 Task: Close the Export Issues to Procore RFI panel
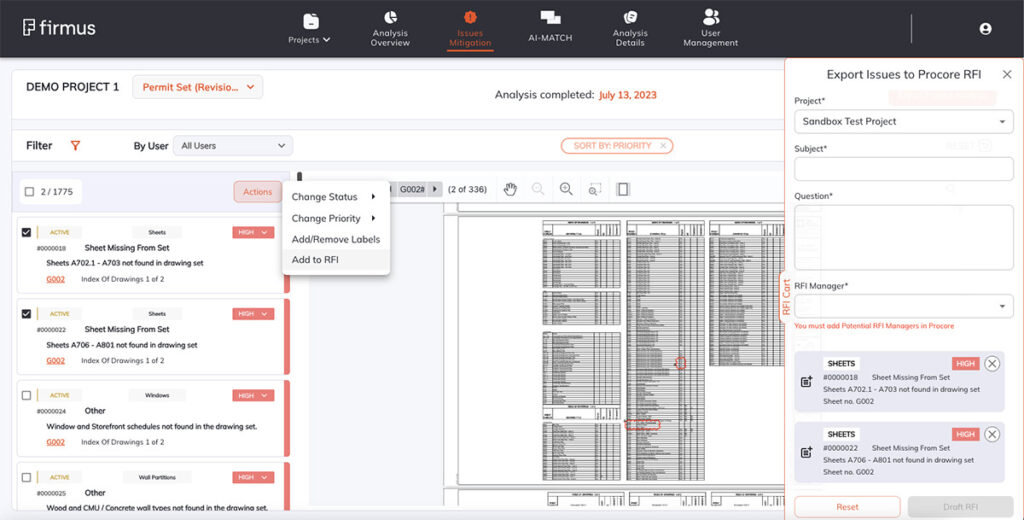coord(1007,74)
